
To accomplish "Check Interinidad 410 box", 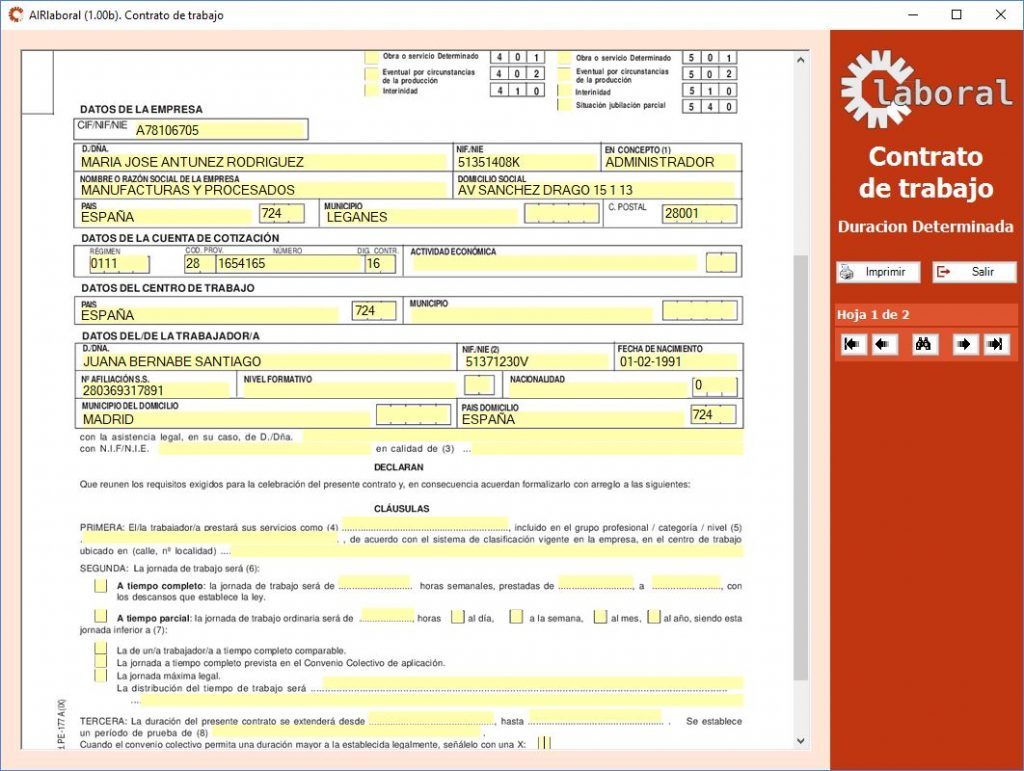I will click(x=371, y=91).
